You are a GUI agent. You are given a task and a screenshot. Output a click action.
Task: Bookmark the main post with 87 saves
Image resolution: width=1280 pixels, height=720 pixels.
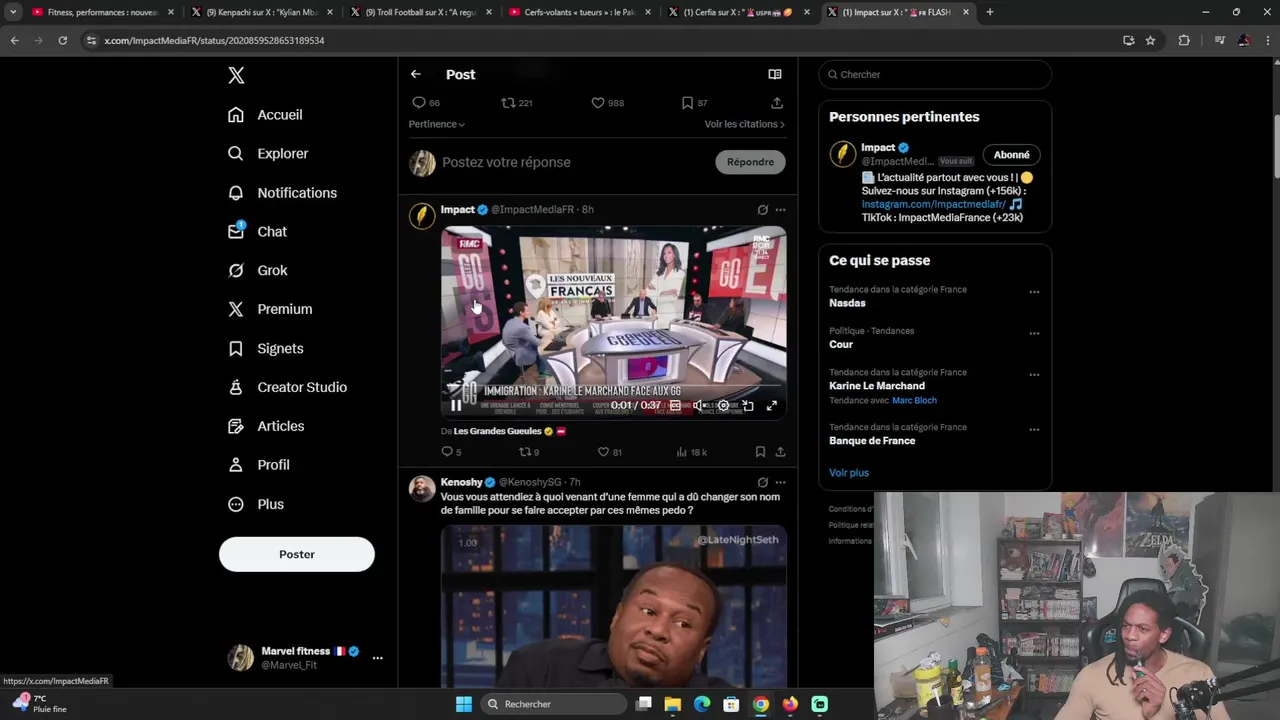coord(694,103)
